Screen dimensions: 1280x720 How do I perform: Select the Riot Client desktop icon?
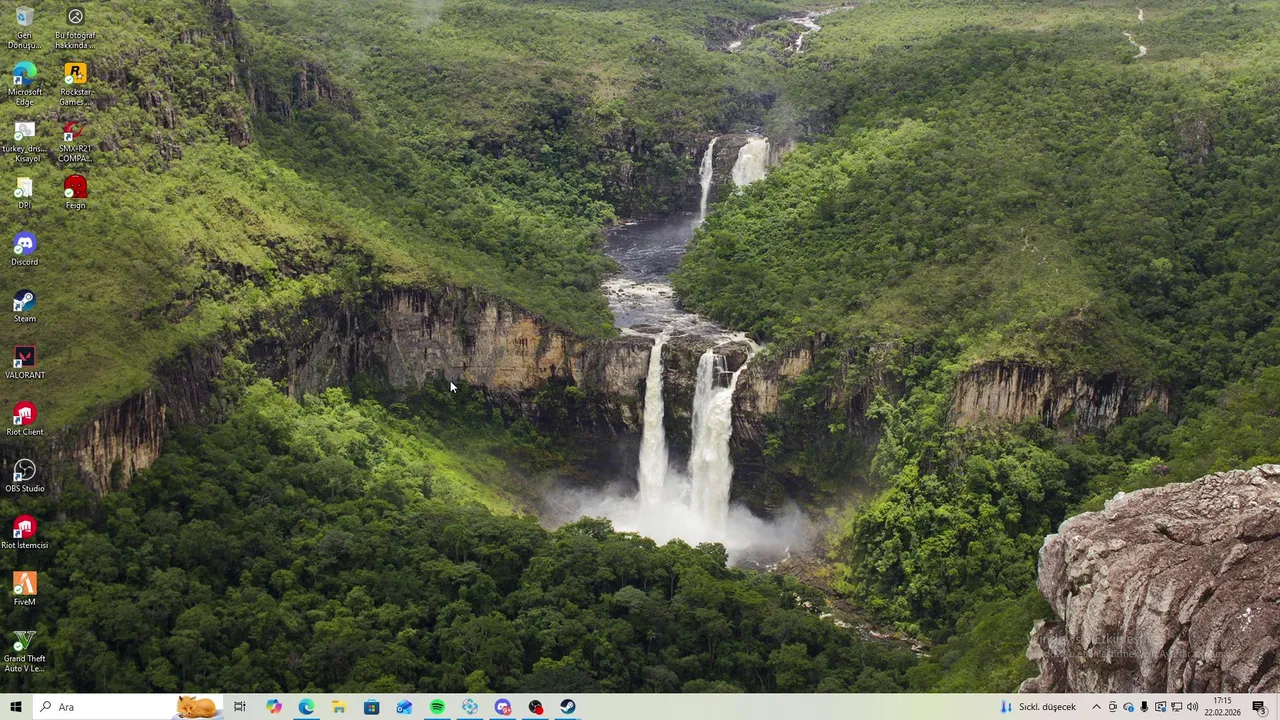[24, 420]
